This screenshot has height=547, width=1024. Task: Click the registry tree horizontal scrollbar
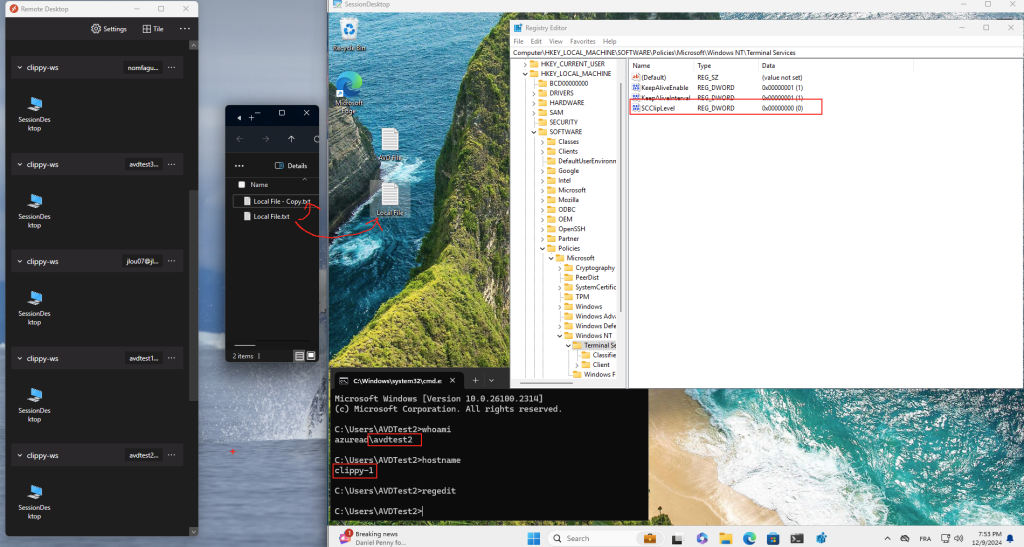pos(546,383)
